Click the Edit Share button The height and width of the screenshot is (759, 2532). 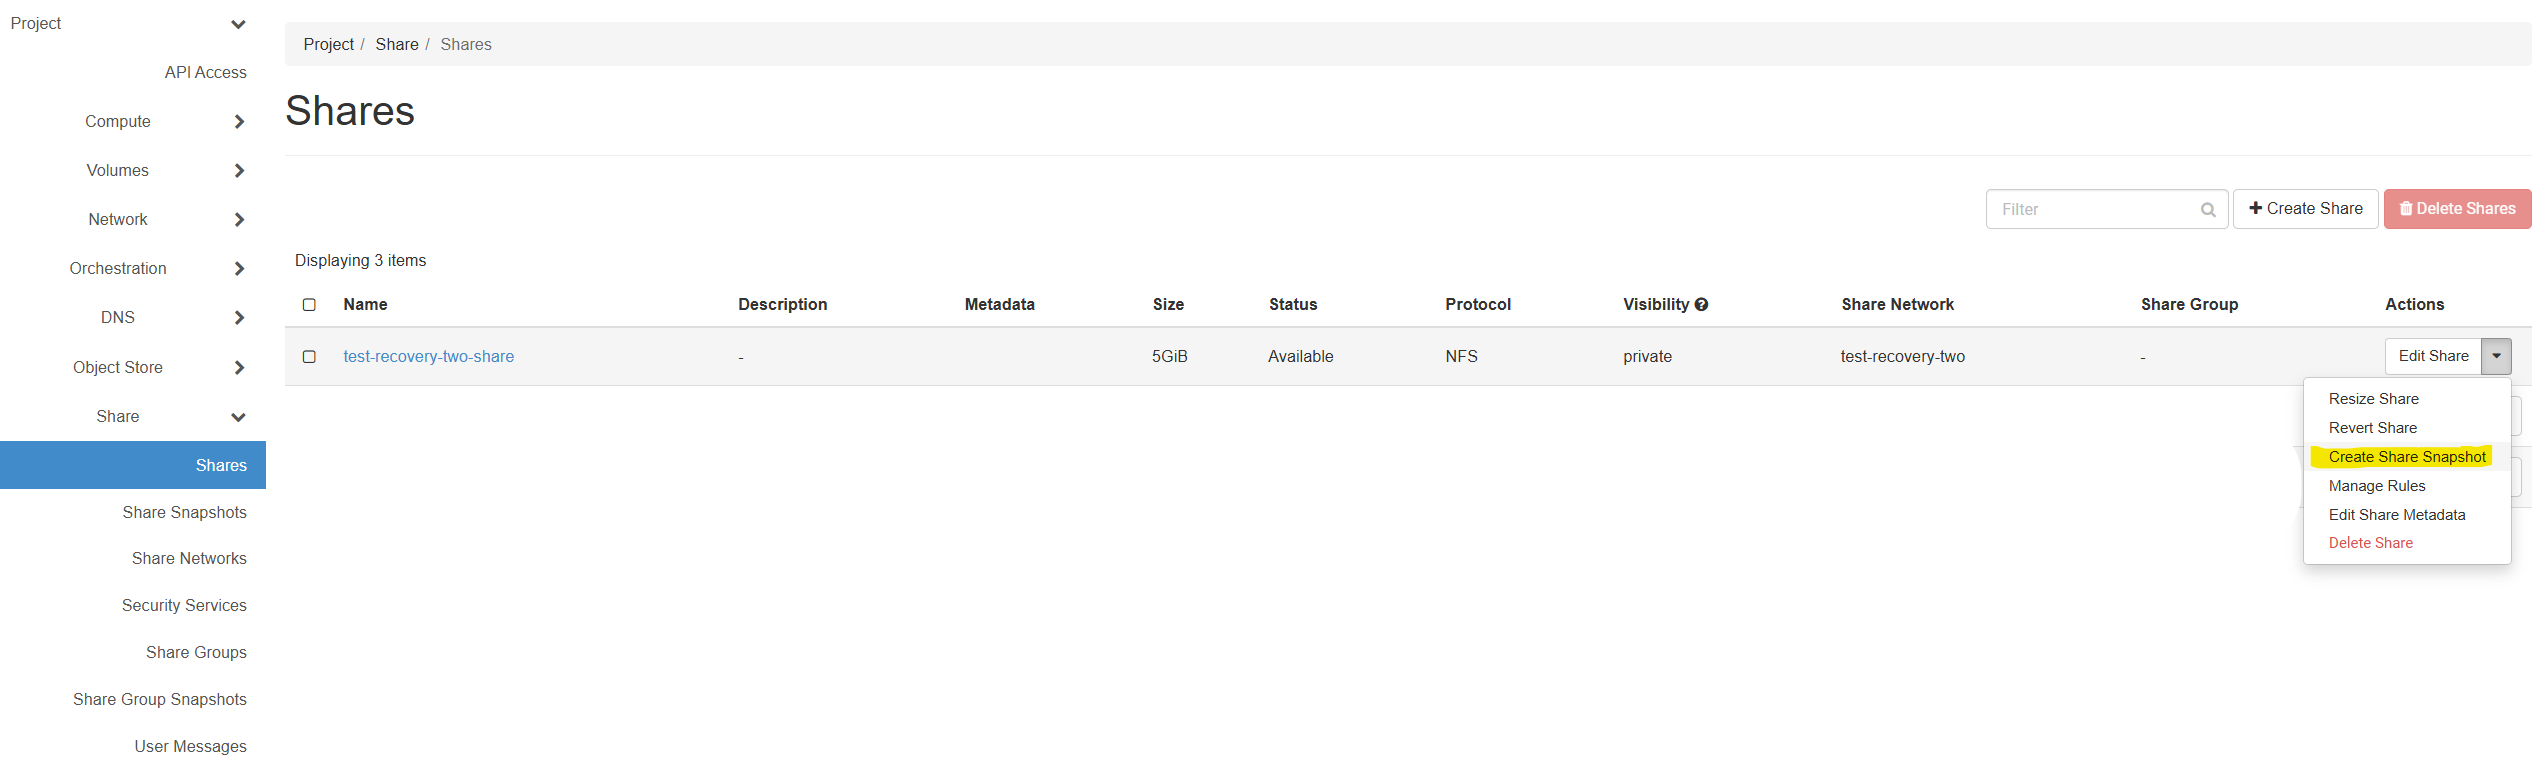tap(2433, 356)
